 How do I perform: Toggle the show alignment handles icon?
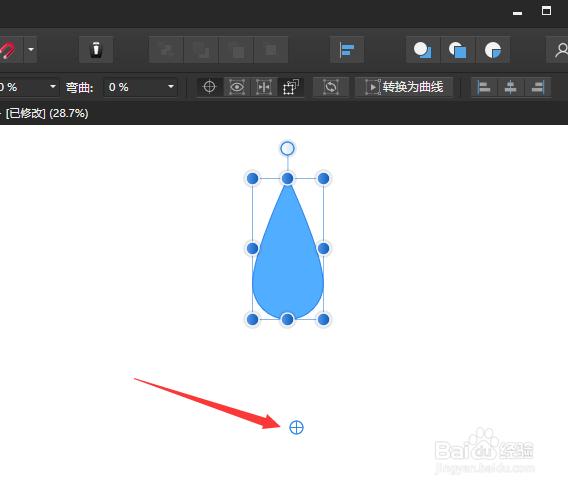264,87
